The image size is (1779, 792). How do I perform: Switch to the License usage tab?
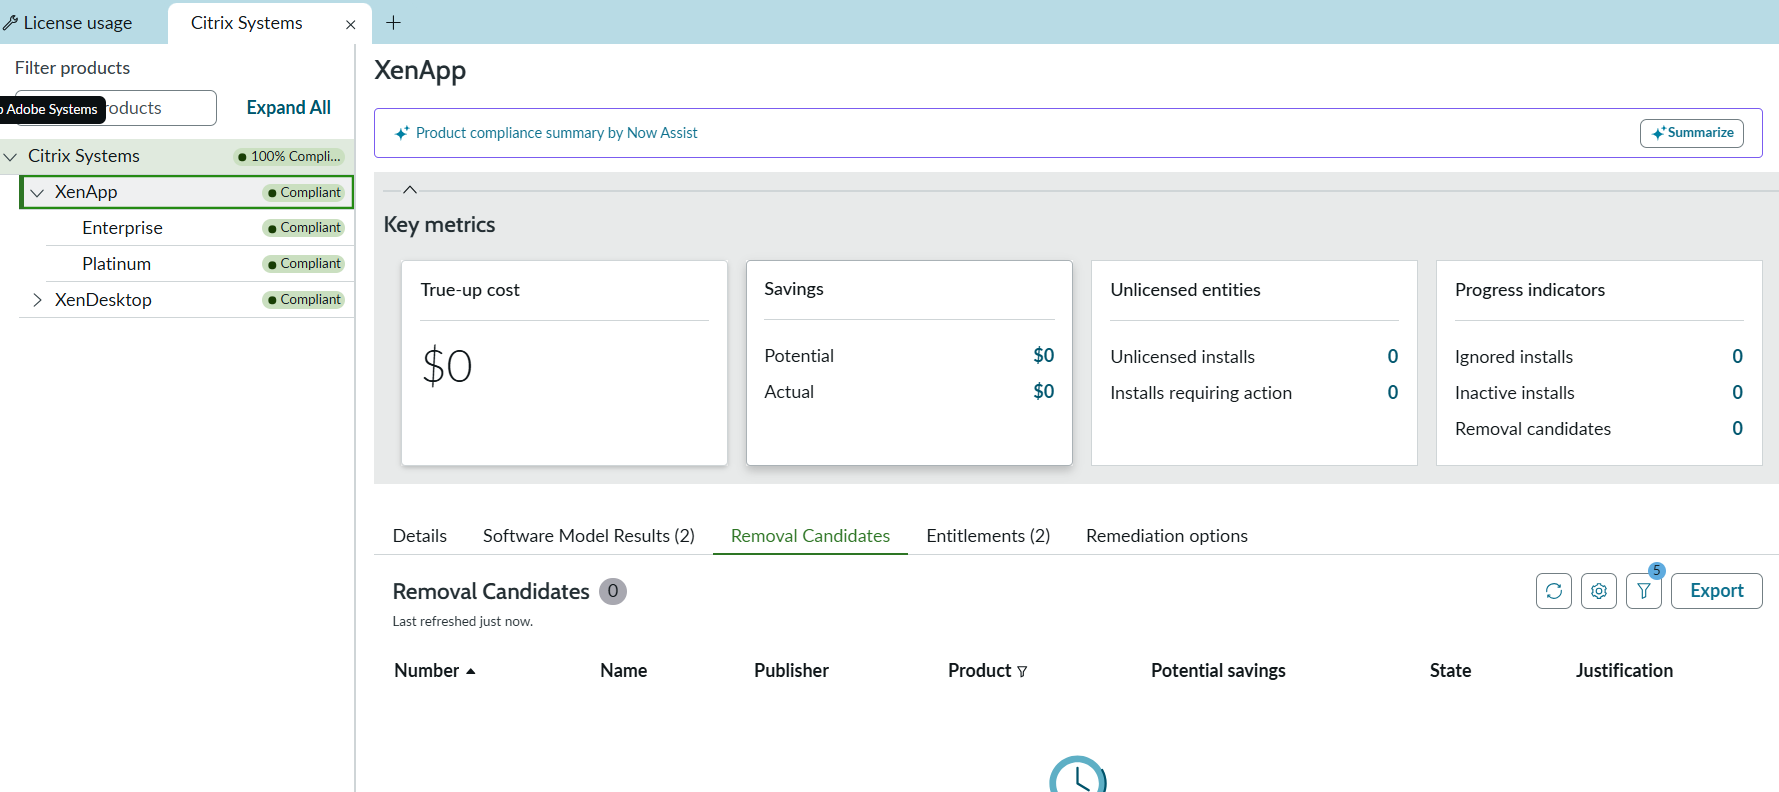coord(69,23)
